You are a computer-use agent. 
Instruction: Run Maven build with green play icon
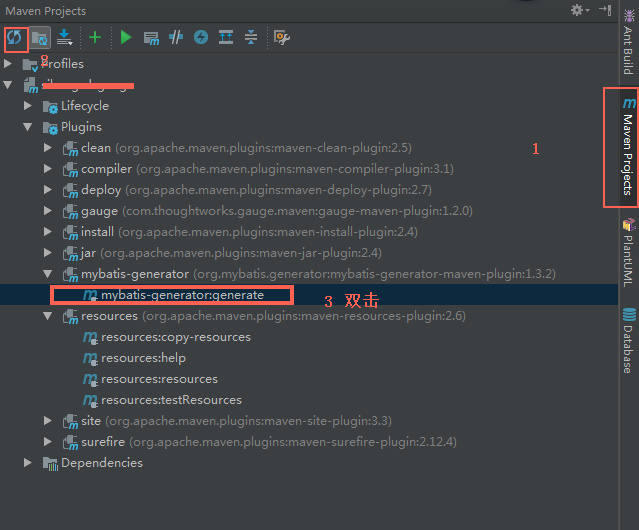click(x=126, y=37)
